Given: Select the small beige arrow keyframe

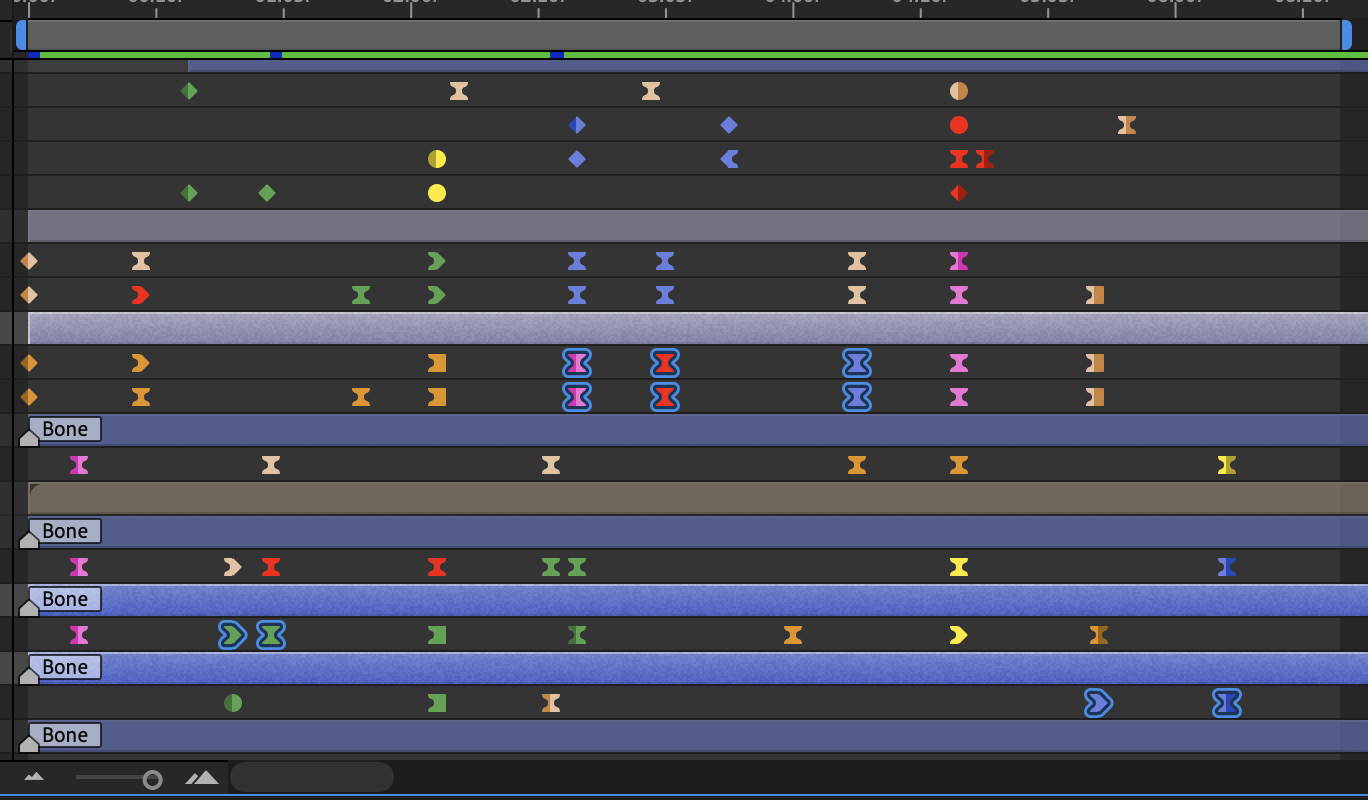Looking at the screenshot, I should click(x=233, y=567).
